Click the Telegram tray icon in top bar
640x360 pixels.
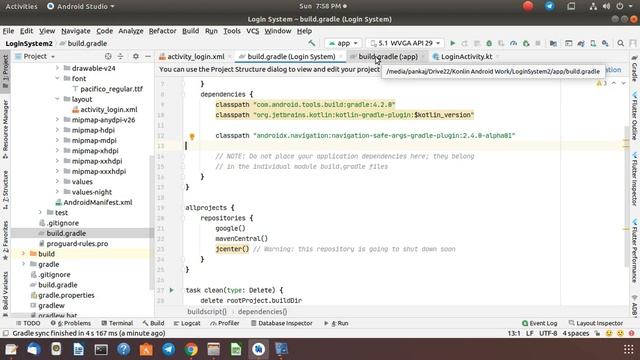tap(549, 6)
